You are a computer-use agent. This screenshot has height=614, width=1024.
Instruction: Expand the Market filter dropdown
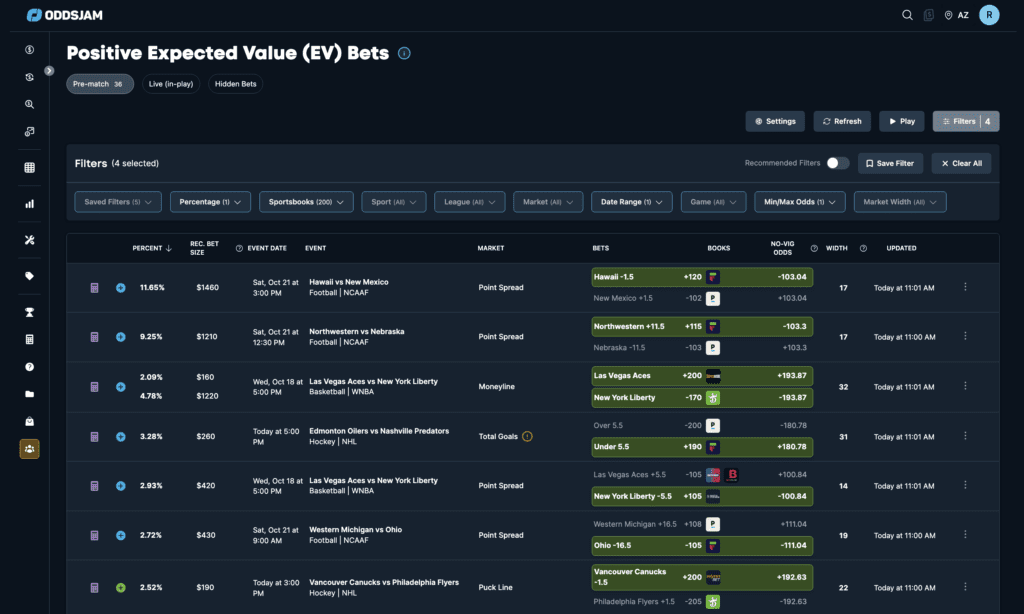click(548, 202)
